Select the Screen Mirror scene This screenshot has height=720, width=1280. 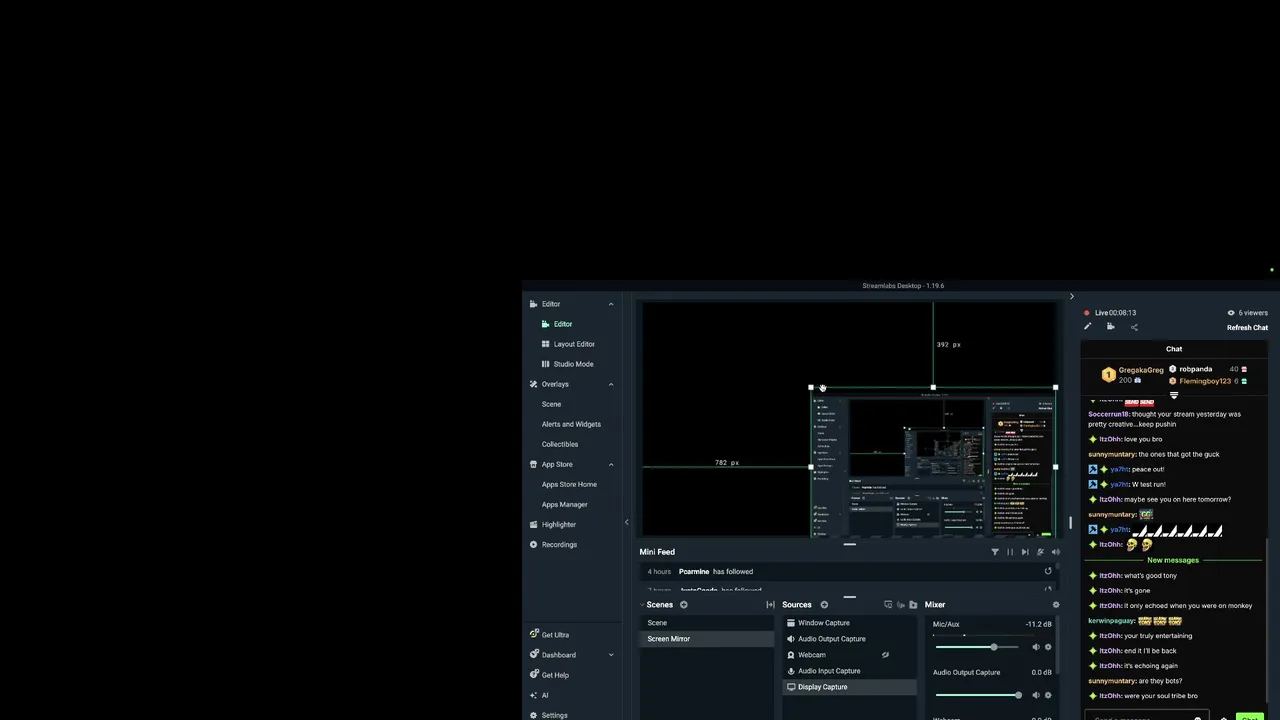[x=706, y=639]
